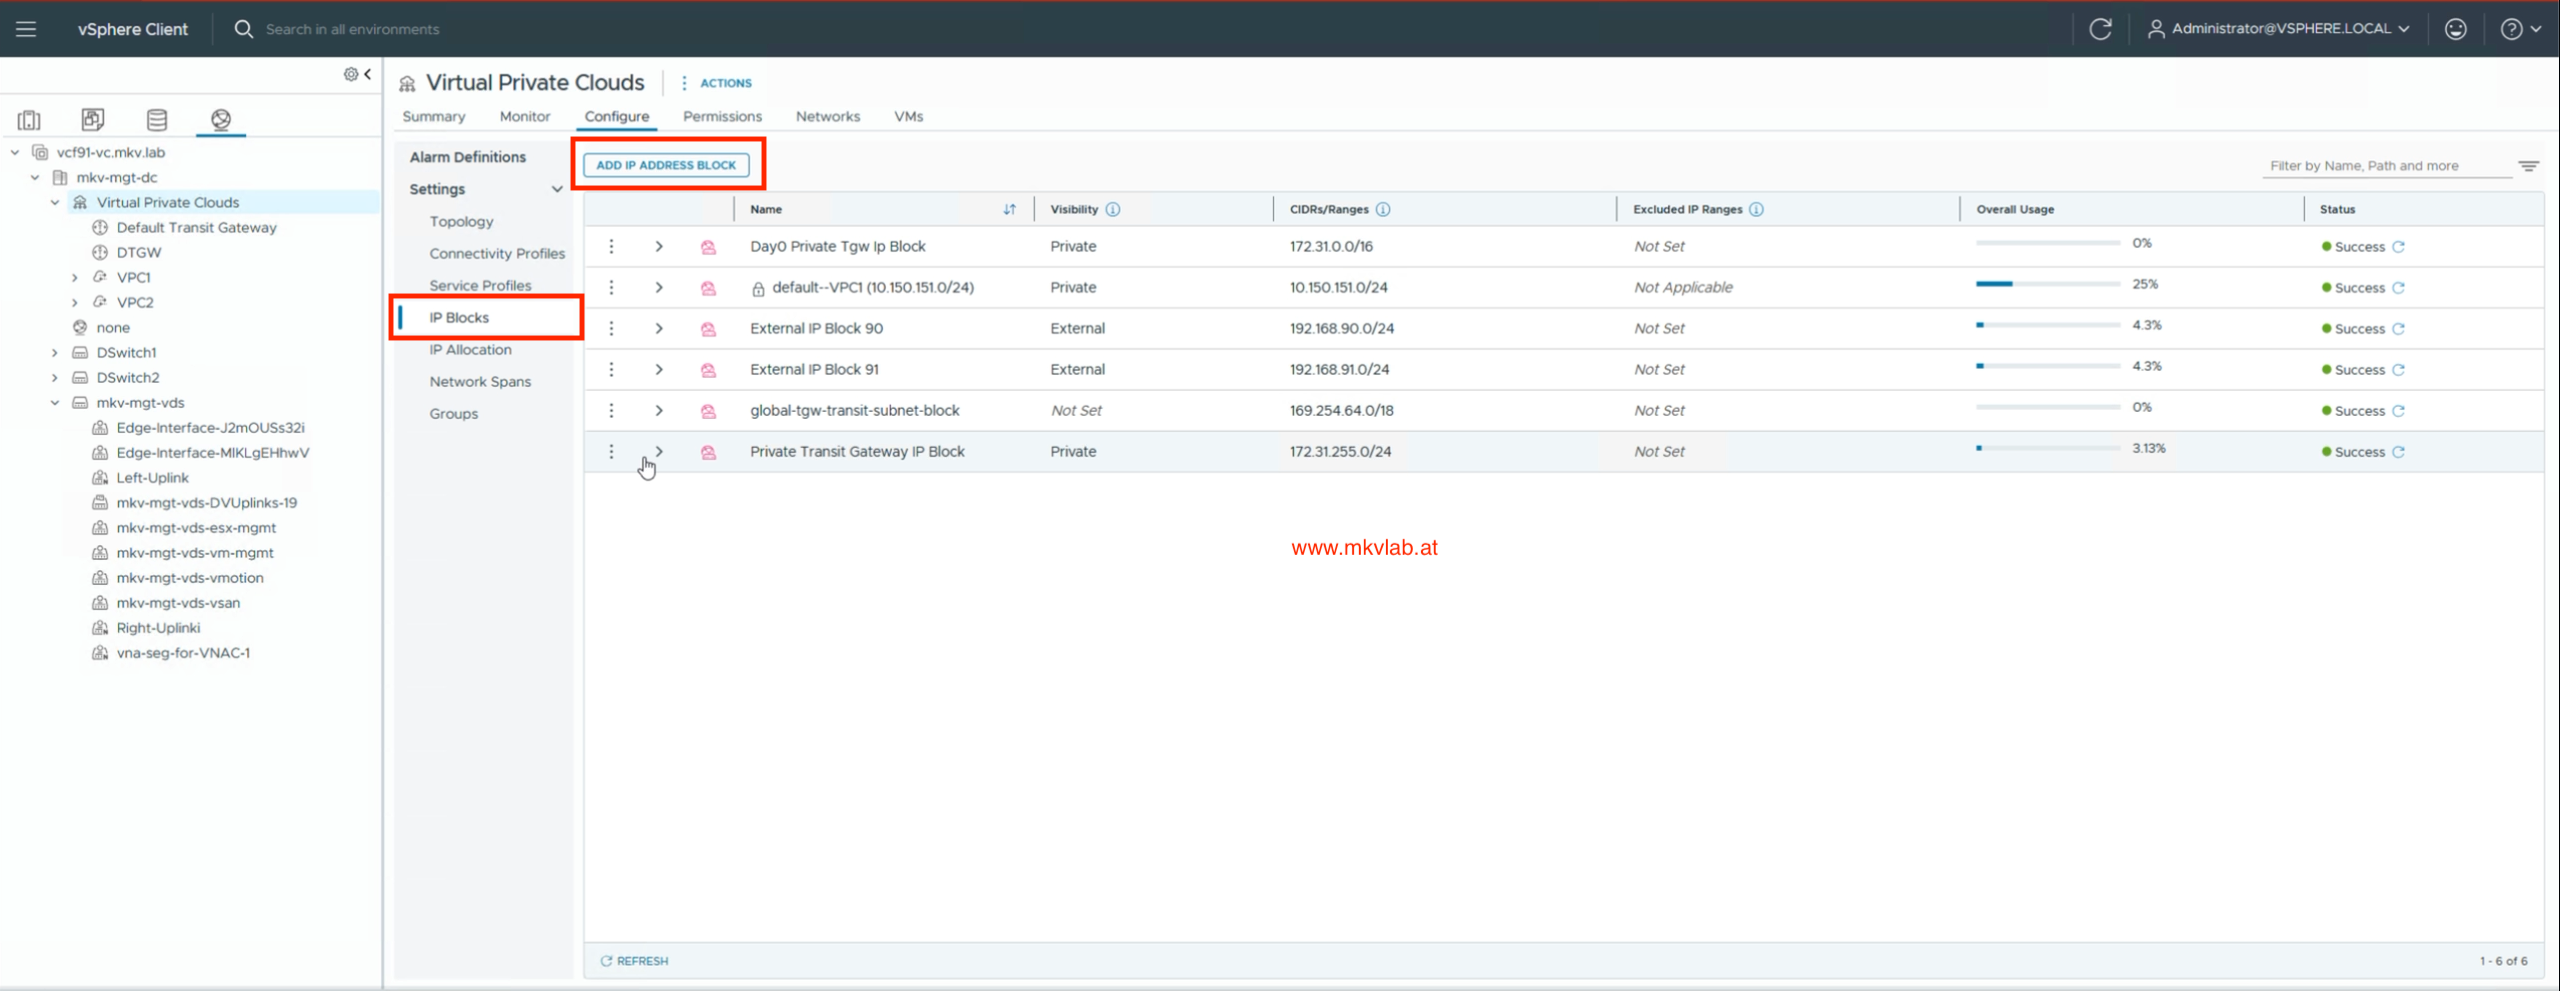This screenshot has width=2560, height=991.
Task: Click the global refresh icon in header
Action: click(2100, 29)
